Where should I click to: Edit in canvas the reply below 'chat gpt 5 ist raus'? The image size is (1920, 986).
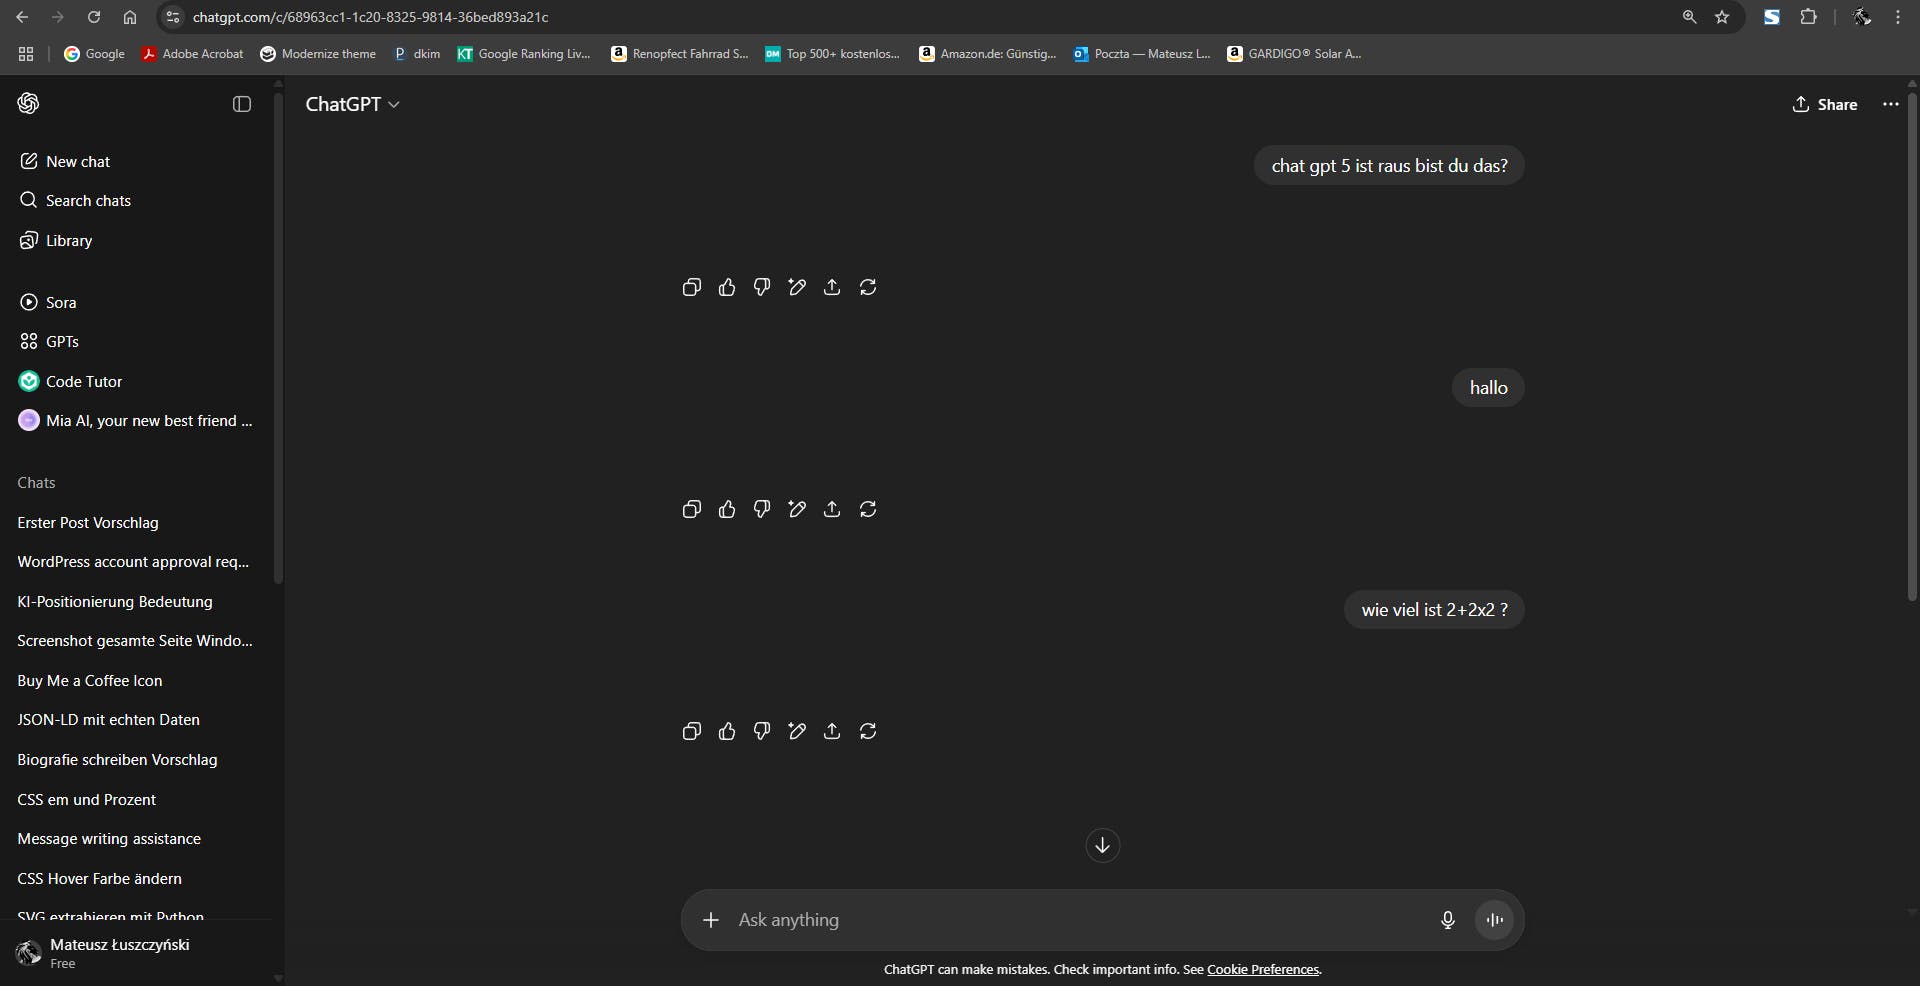pos(797,287)
